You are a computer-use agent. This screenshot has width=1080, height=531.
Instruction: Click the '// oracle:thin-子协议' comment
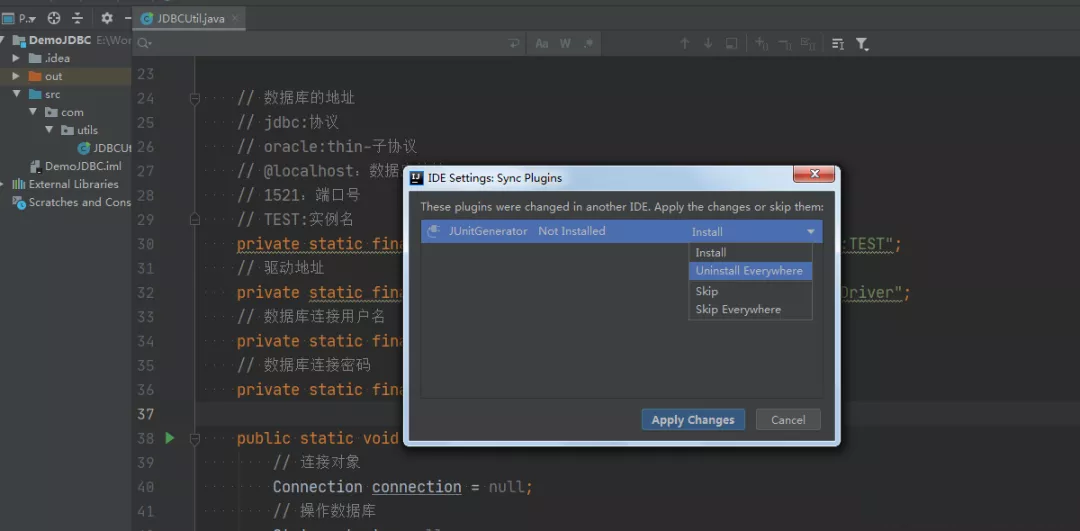click(x=327, y=147)
